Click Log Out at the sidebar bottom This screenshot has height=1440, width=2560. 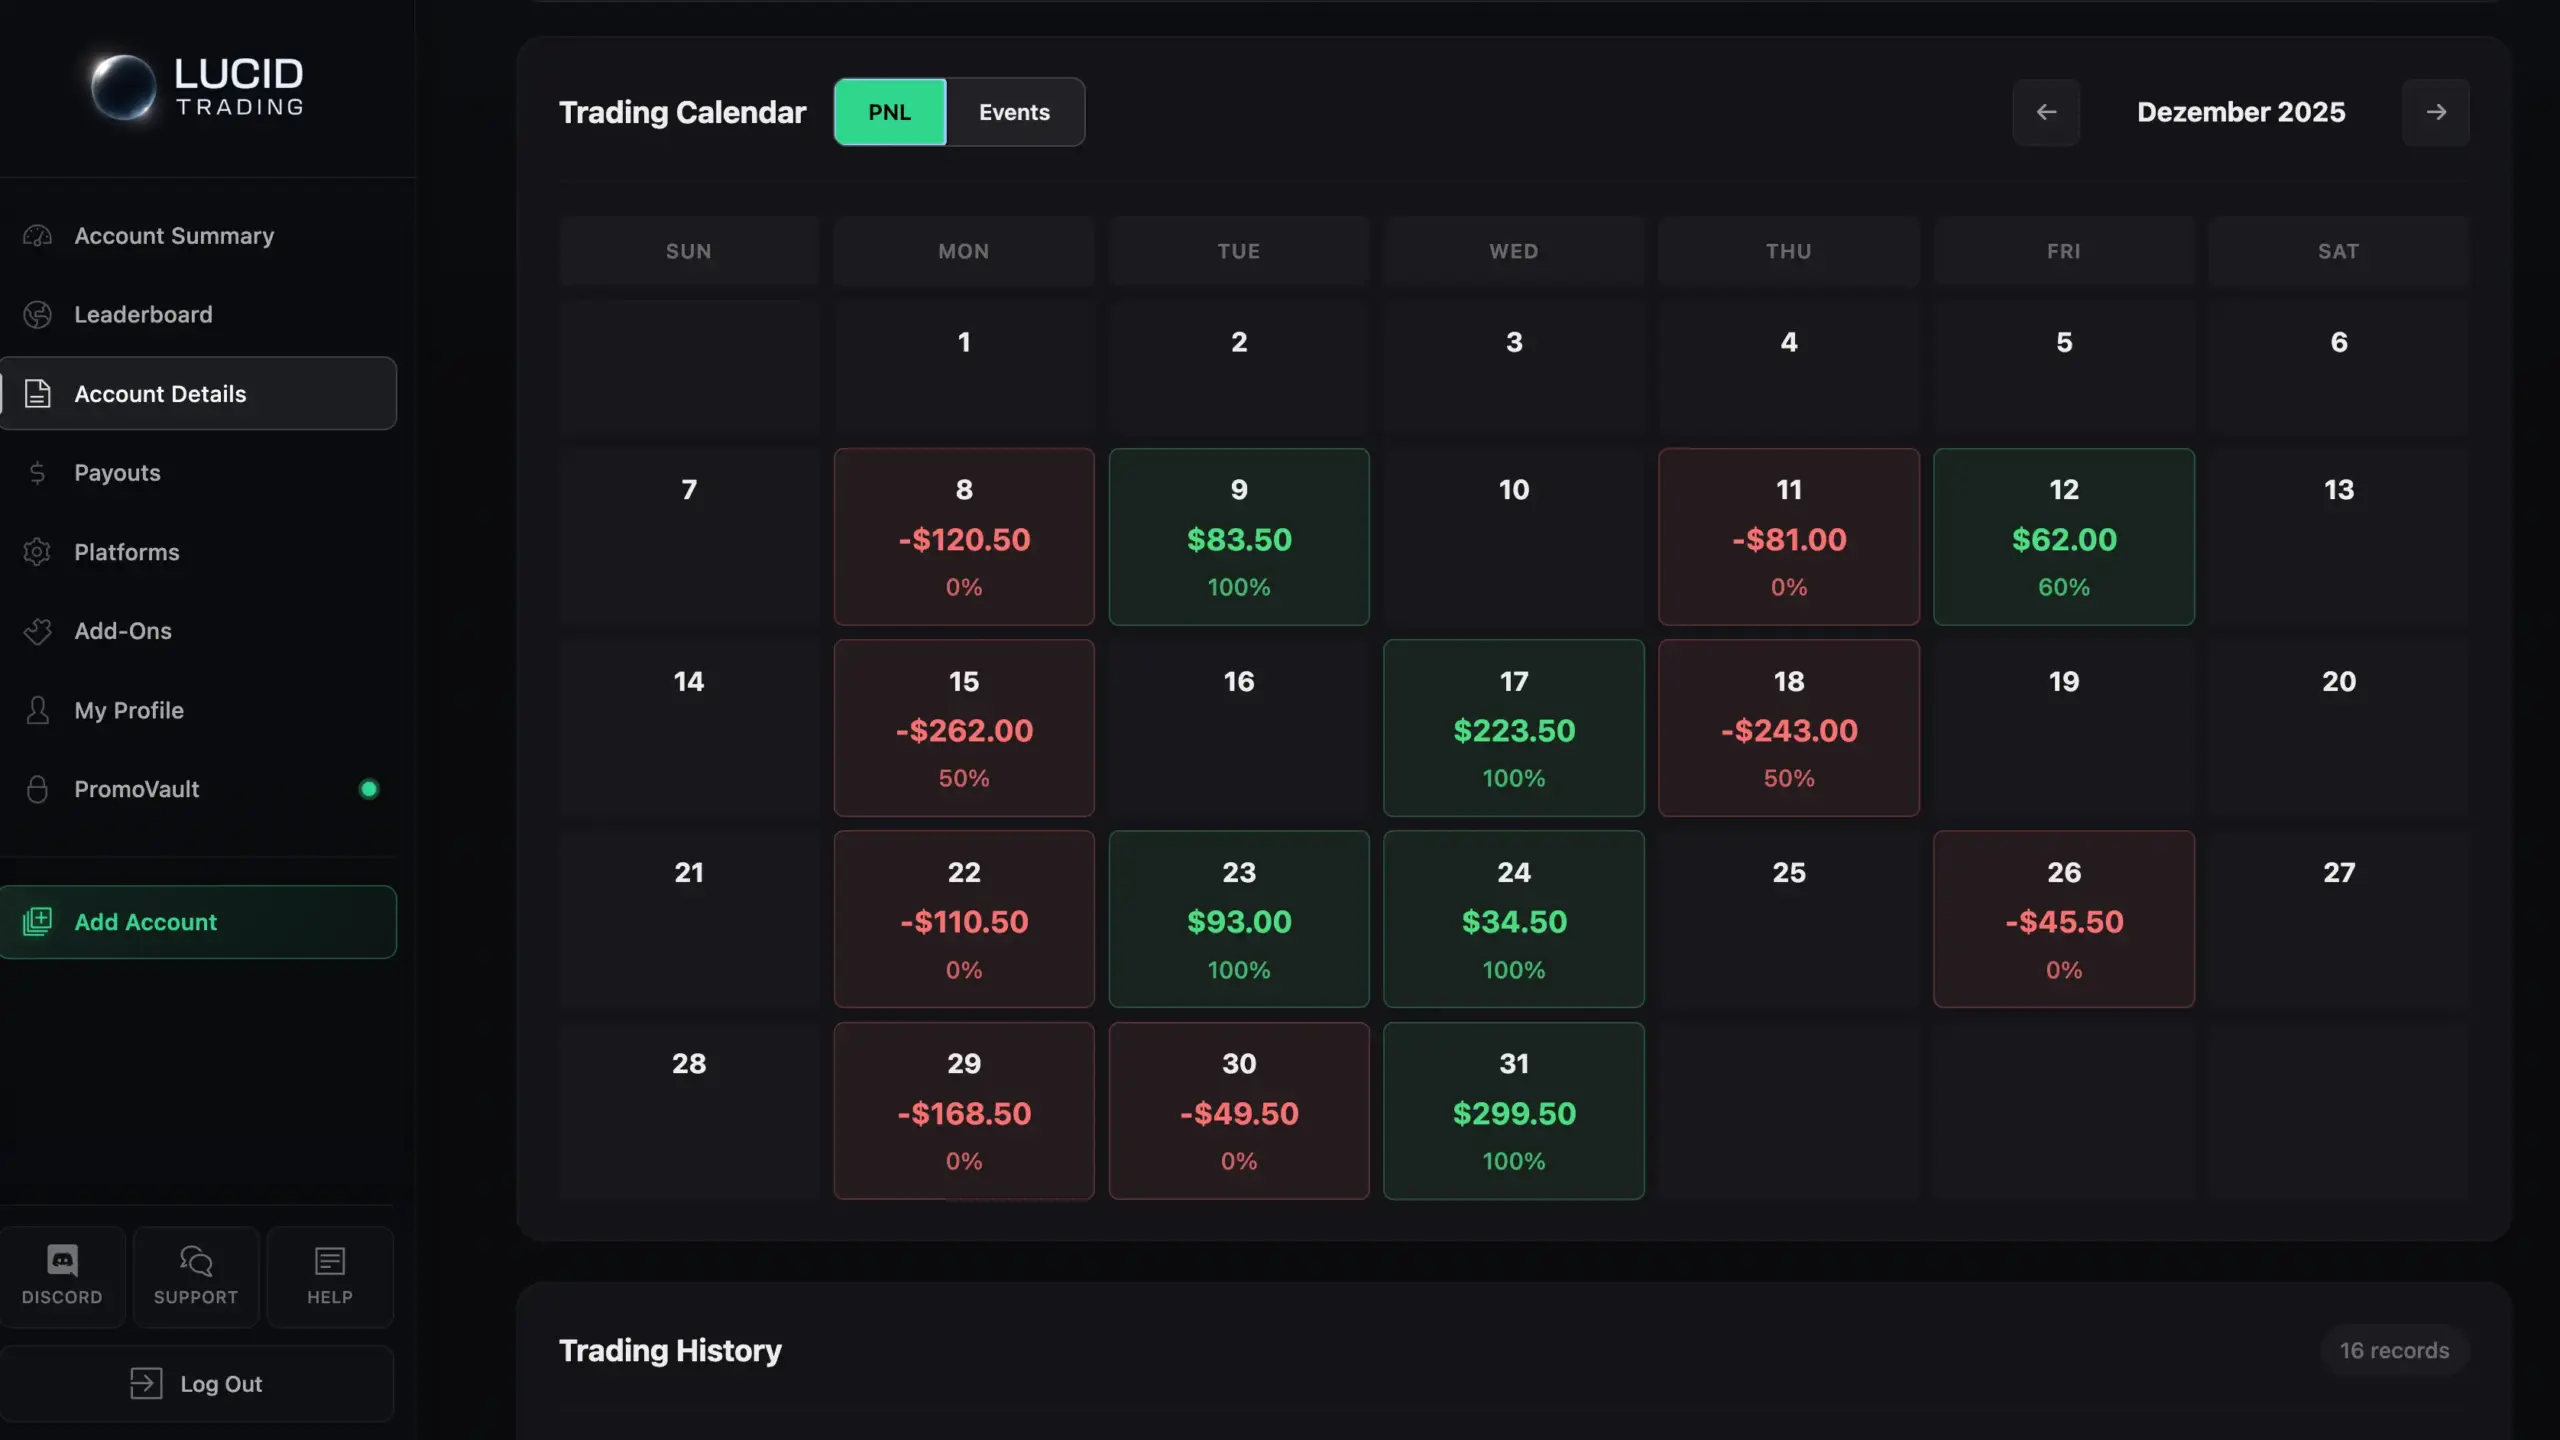pyautogui.click(x=199, y=1383)
